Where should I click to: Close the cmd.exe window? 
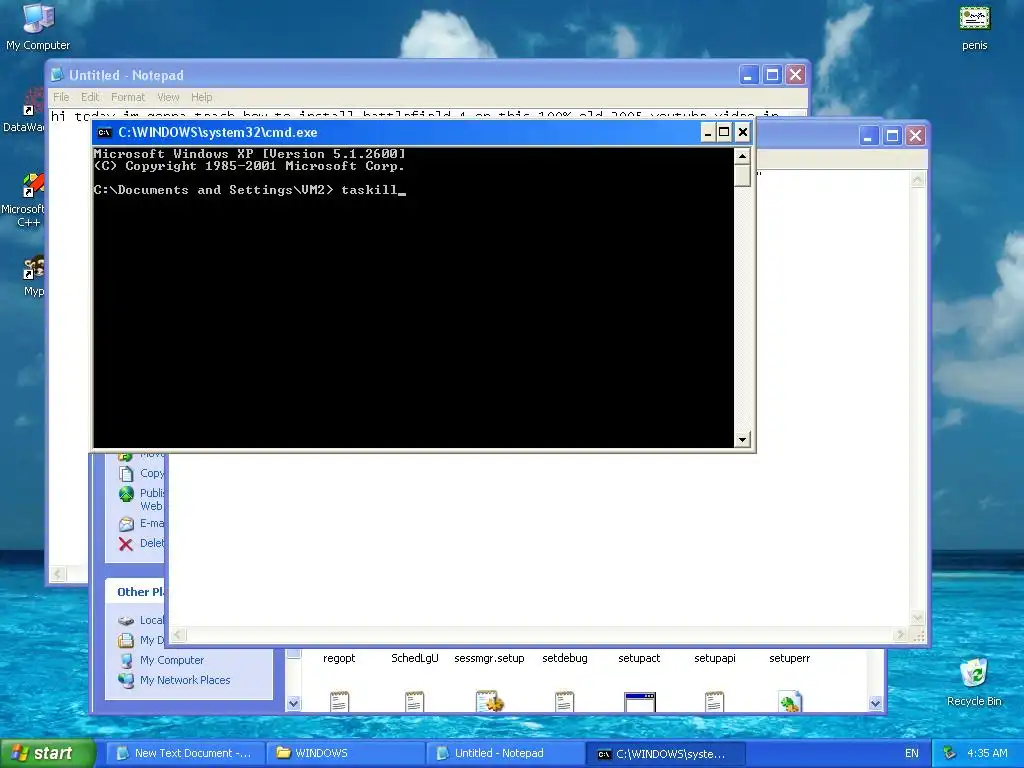pos(743,133)
